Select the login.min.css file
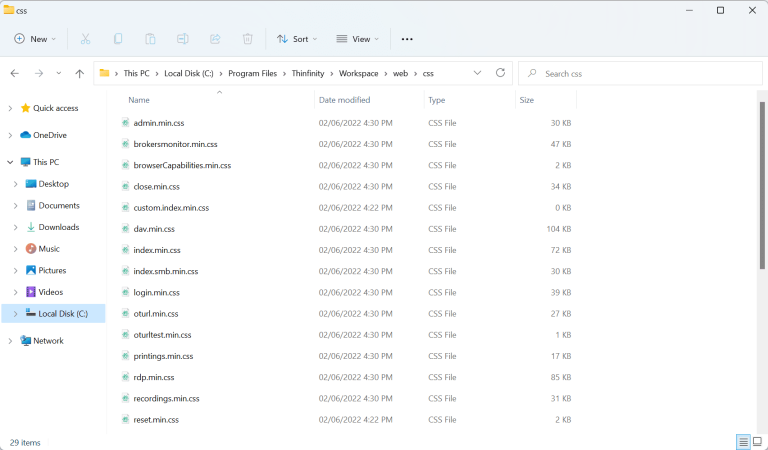Image resolution: width=768 pixels, height=450 pixels. coord(156,293)
